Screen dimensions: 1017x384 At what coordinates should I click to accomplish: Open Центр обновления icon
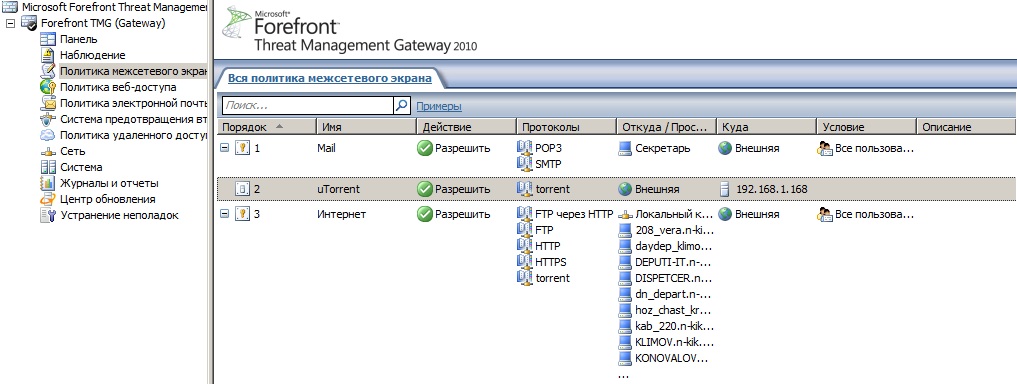pos(48,199)
